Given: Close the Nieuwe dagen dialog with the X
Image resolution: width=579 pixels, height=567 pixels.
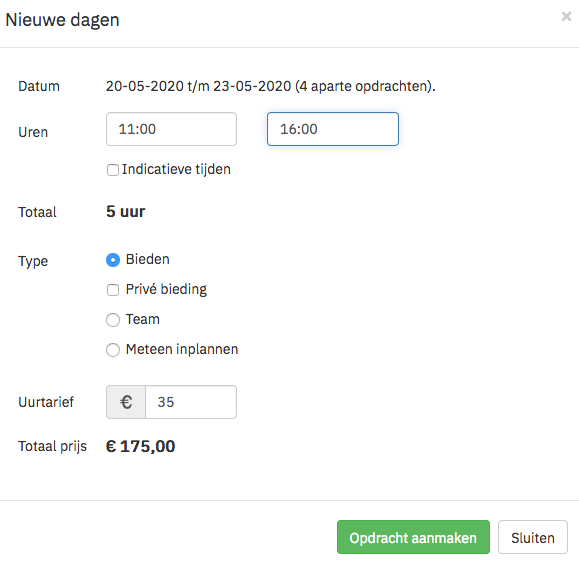Looking at the screenshot, I should coord(566,17).
